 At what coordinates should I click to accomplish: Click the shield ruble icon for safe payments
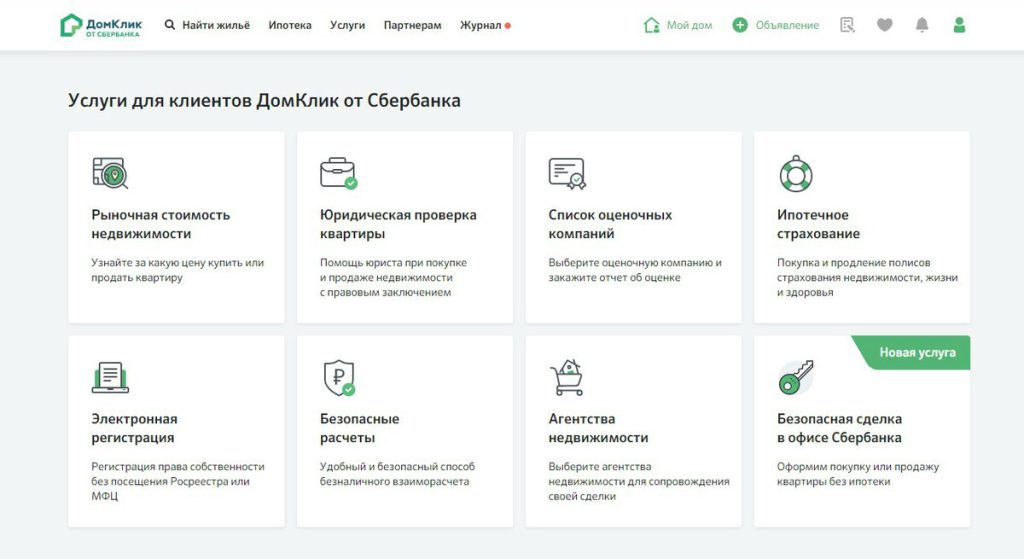[338, 378]
